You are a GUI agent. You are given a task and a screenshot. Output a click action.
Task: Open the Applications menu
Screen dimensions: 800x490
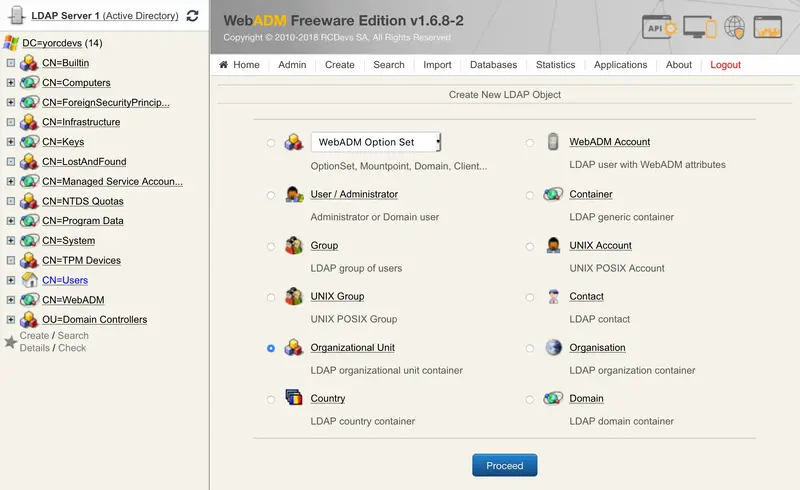tap(620, 65)
